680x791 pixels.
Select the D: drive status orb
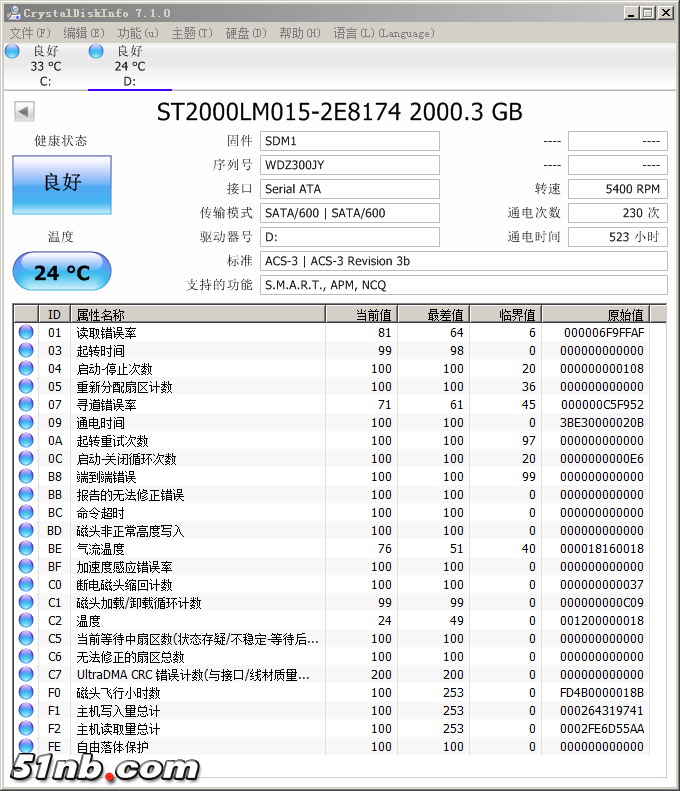(x=96, y=52)
